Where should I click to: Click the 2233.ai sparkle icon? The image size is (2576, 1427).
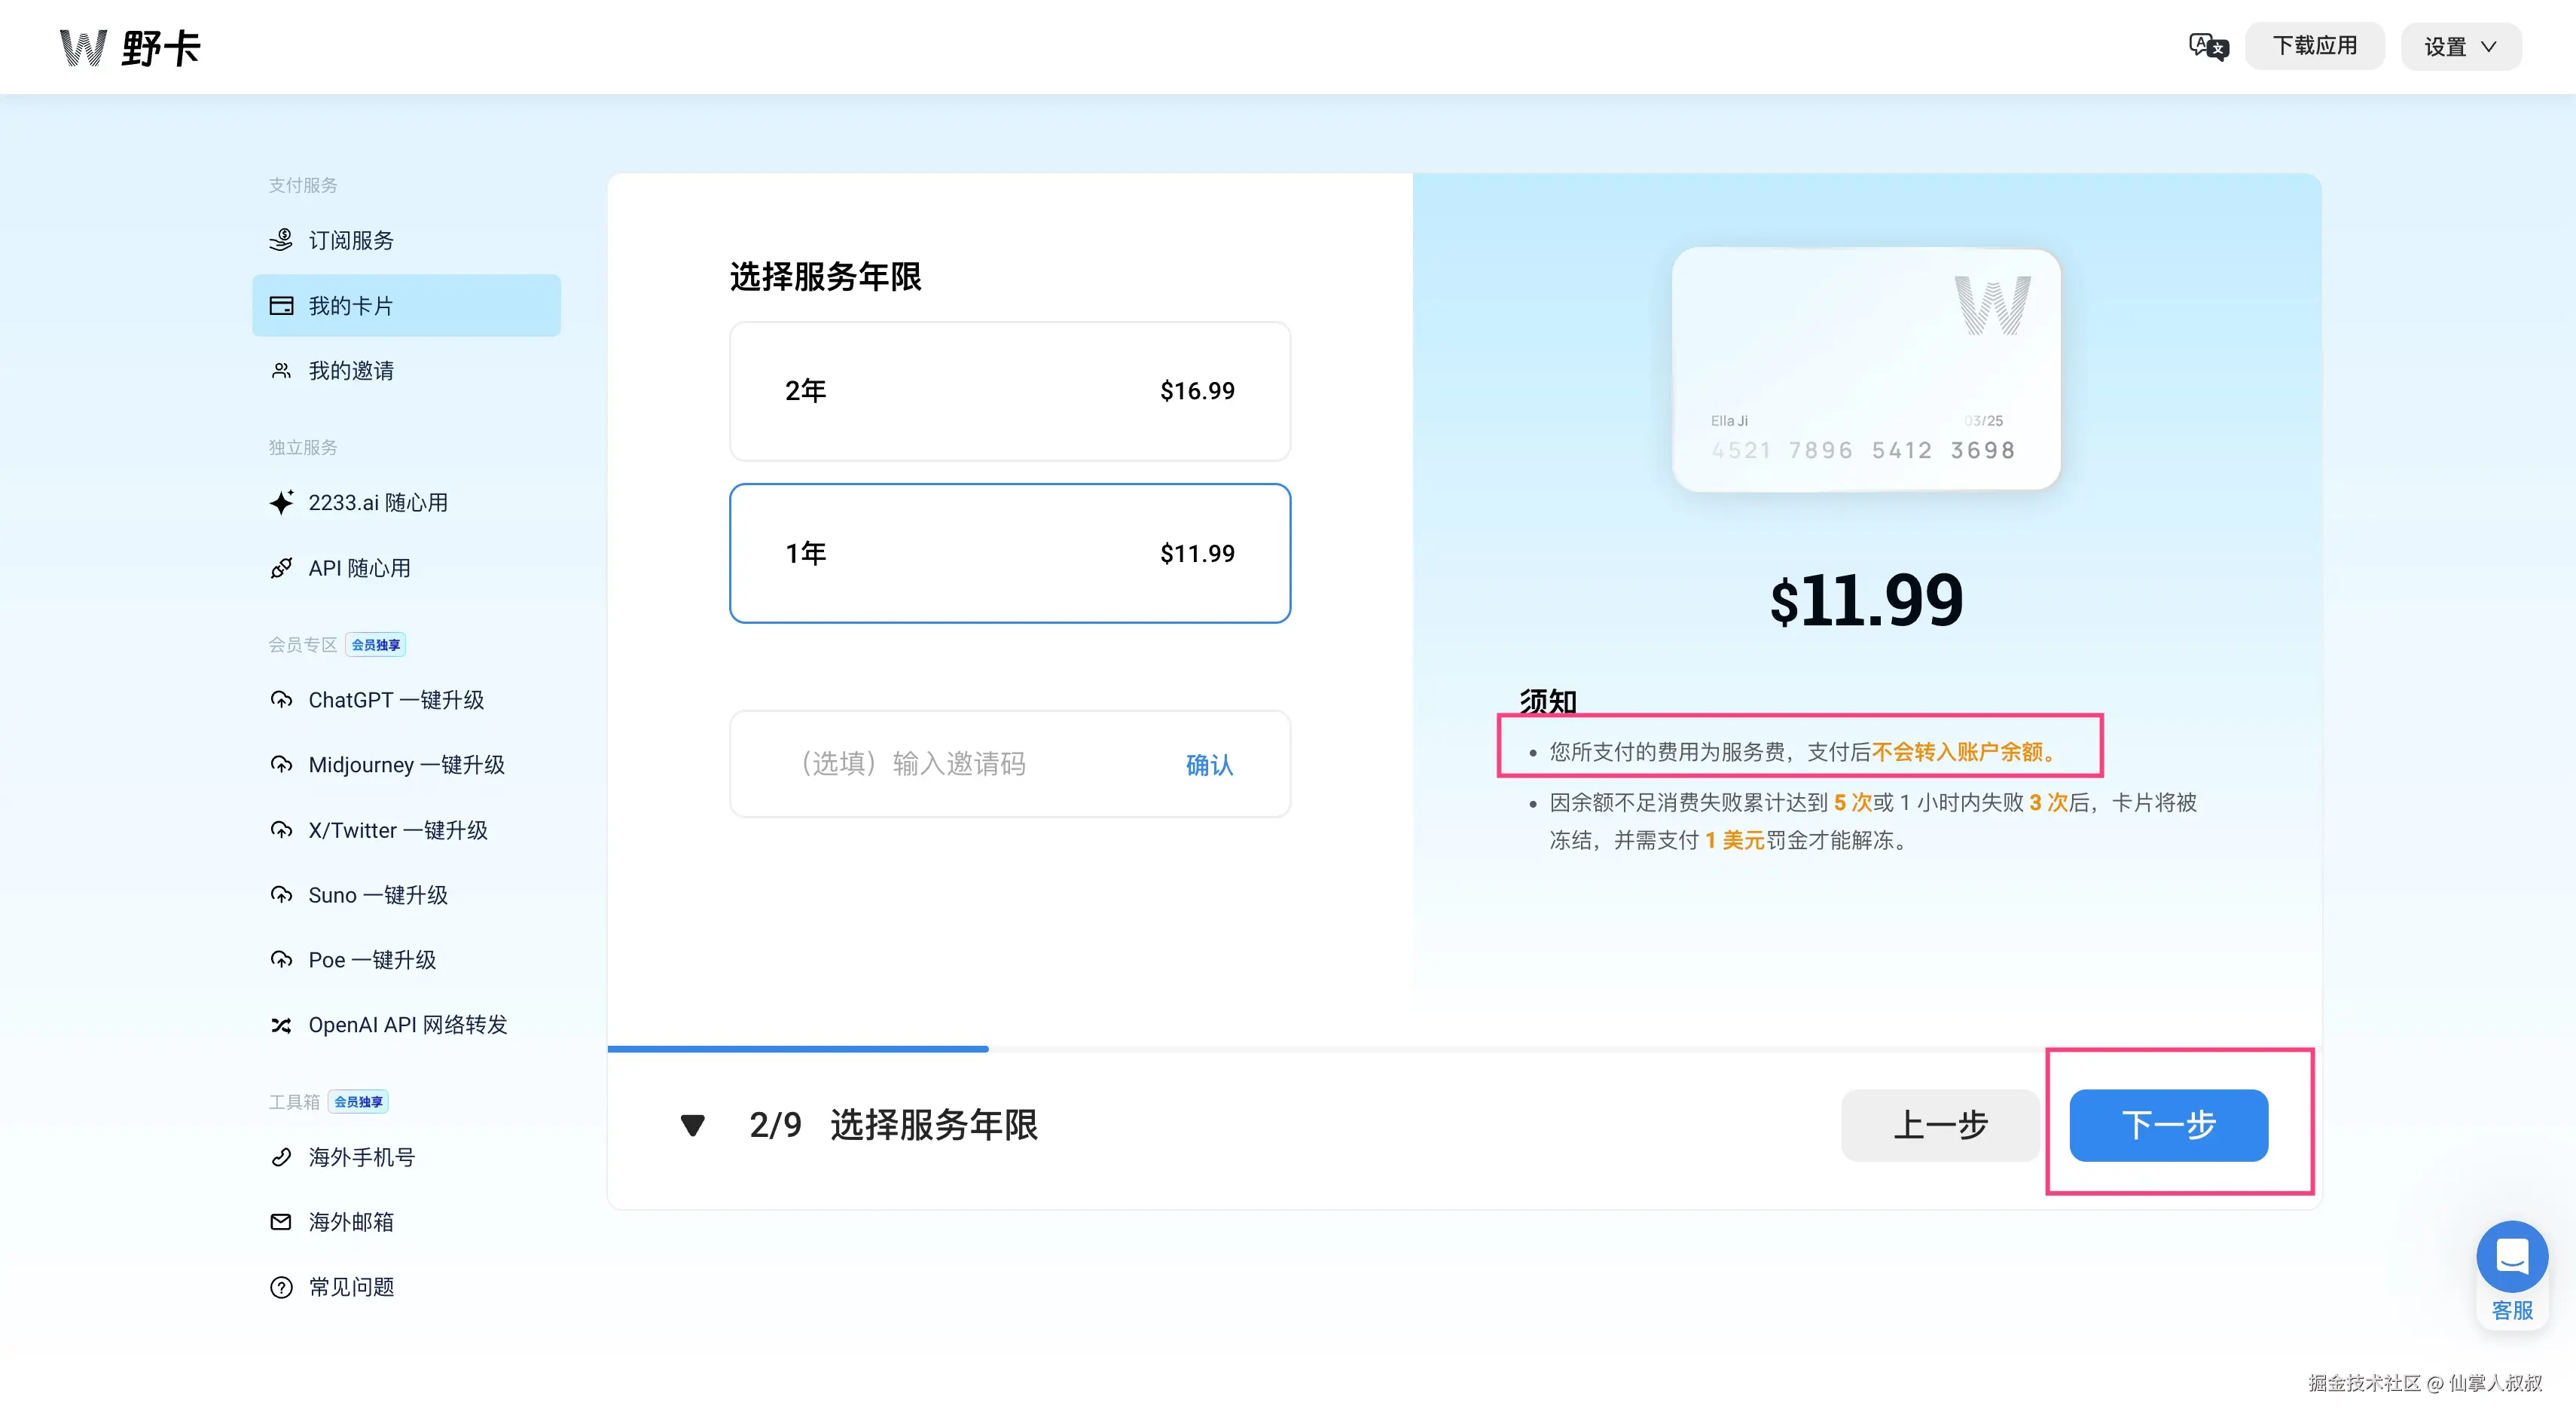click(x=281, y=502)
